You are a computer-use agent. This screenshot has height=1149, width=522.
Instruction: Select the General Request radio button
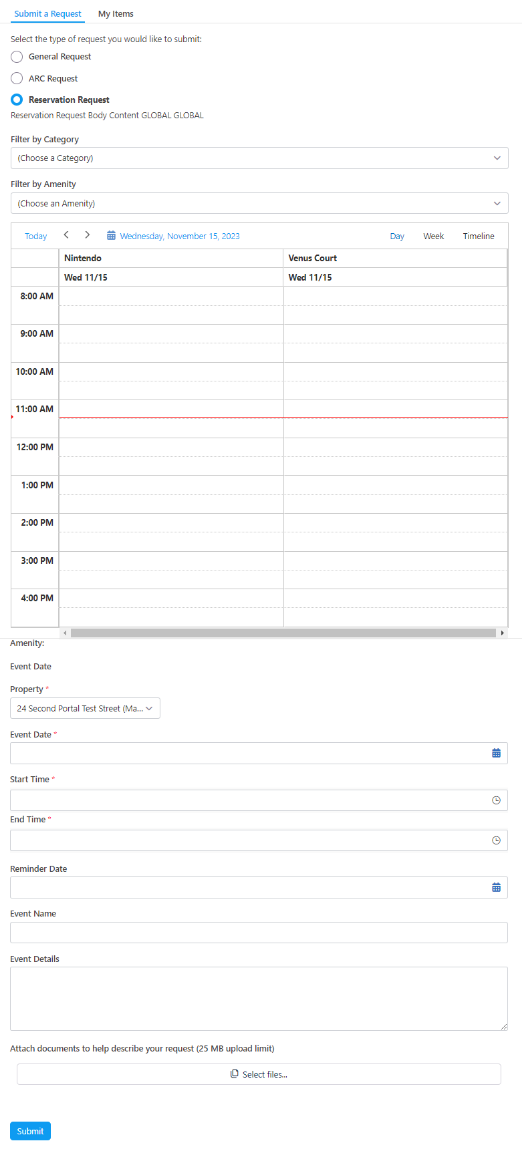[17, 56]
